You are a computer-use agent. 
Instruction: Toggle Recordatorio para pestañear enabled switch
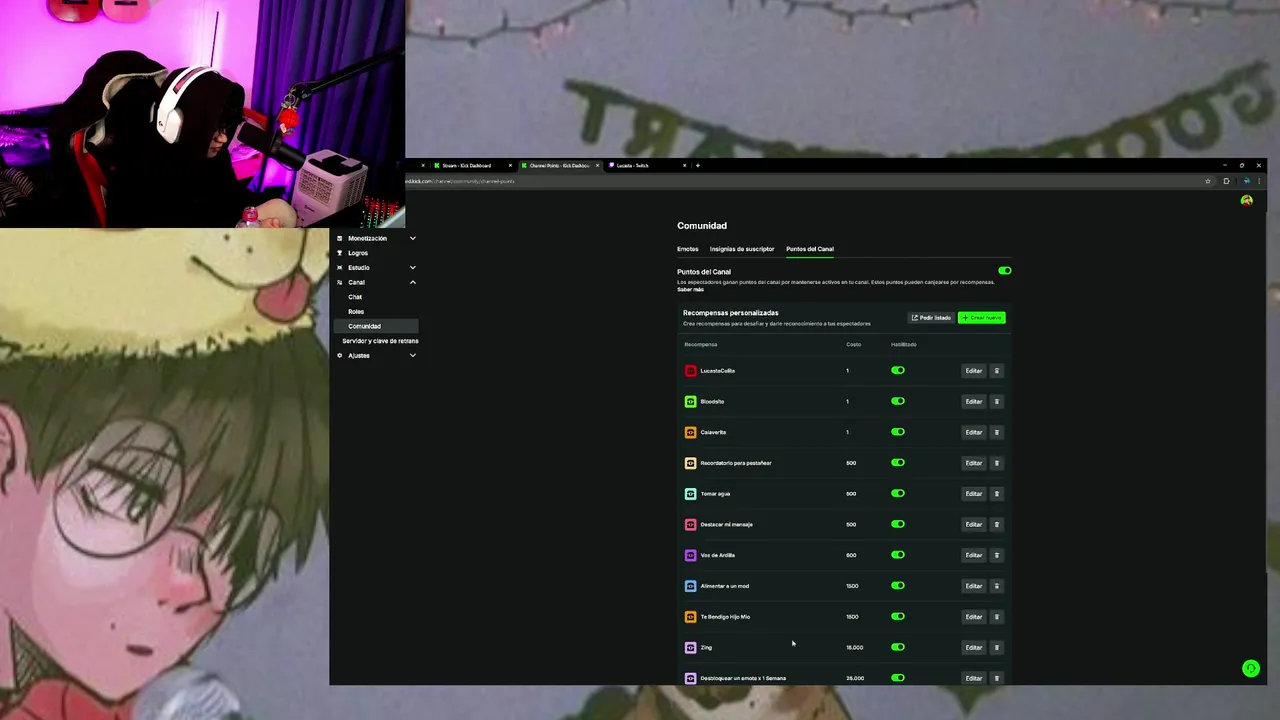coord(898,463)
